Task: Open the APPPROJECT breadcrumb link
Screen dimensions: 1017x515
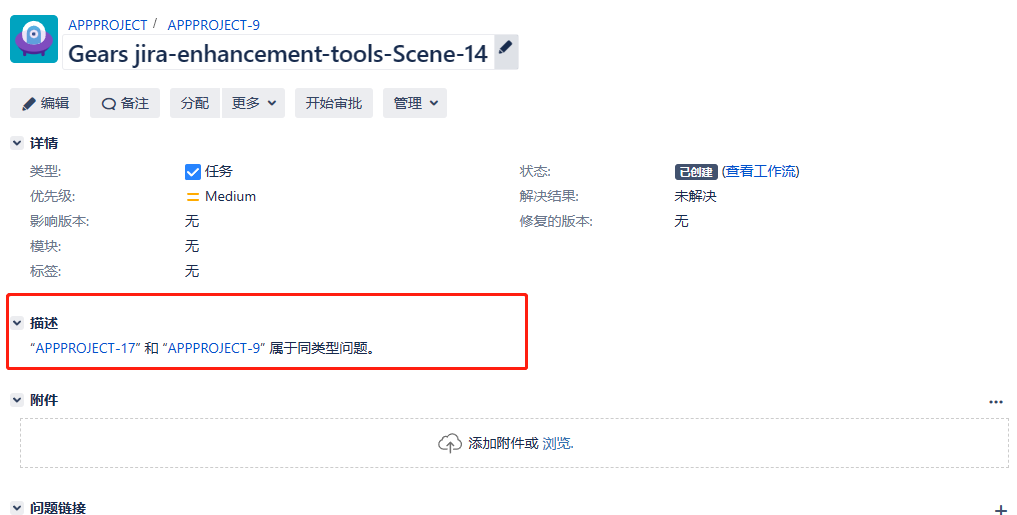Action: (x=107, y=25)
